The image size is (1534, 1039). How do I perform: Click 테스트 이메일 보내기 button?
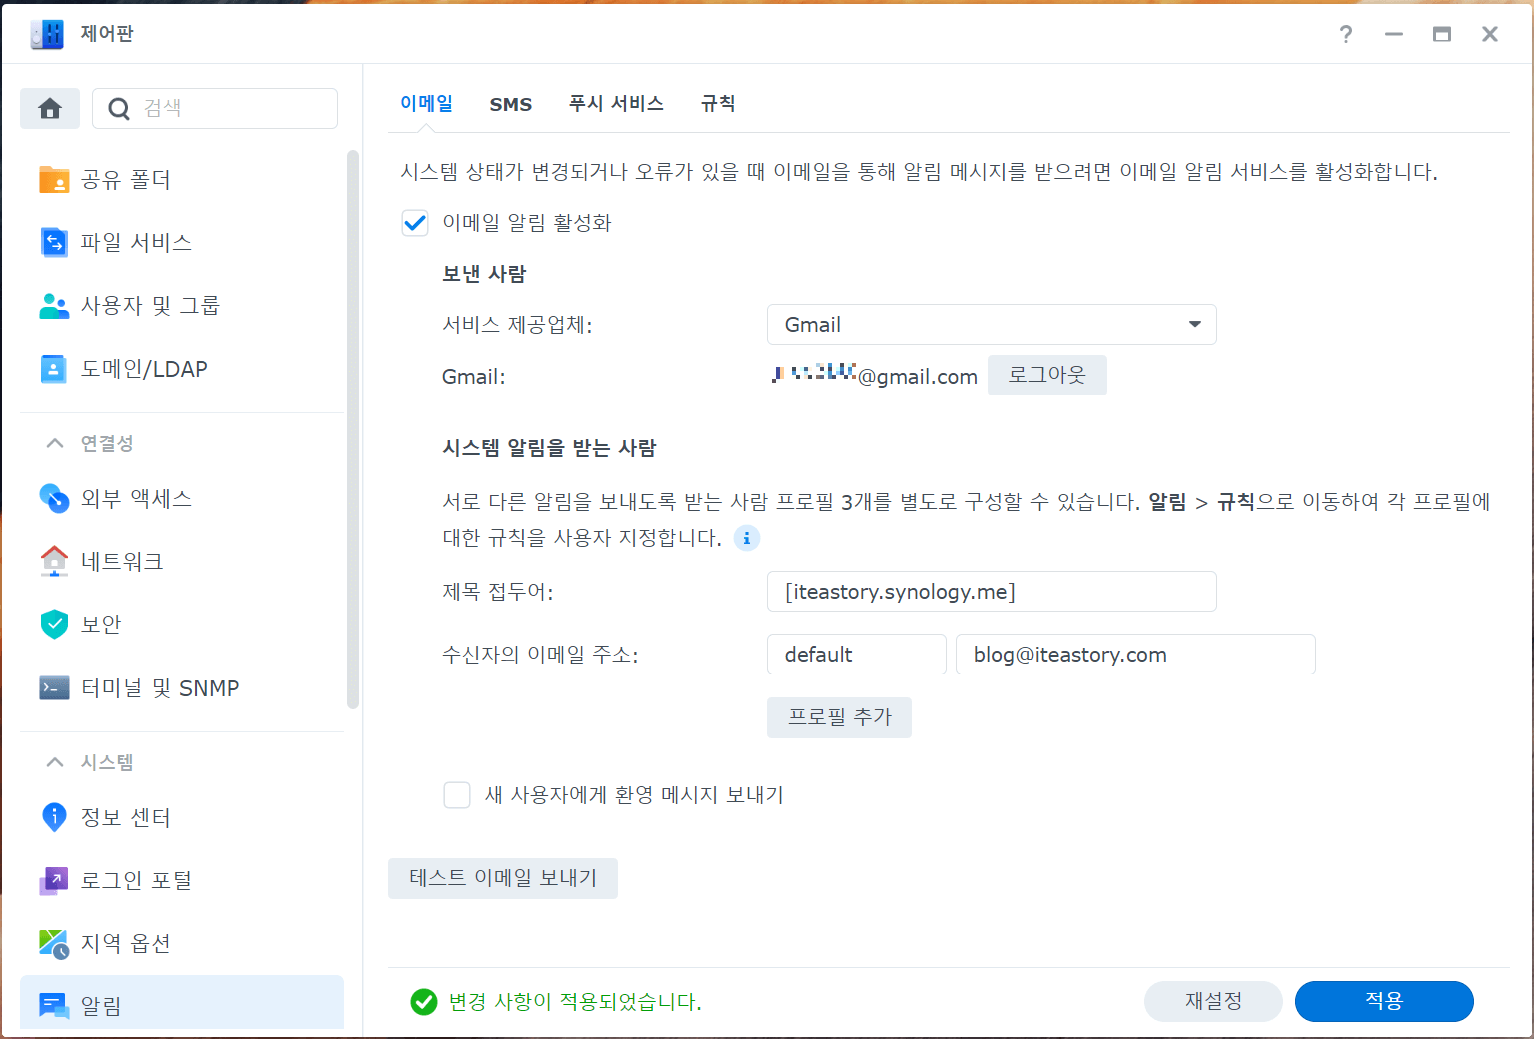[503, 878]
